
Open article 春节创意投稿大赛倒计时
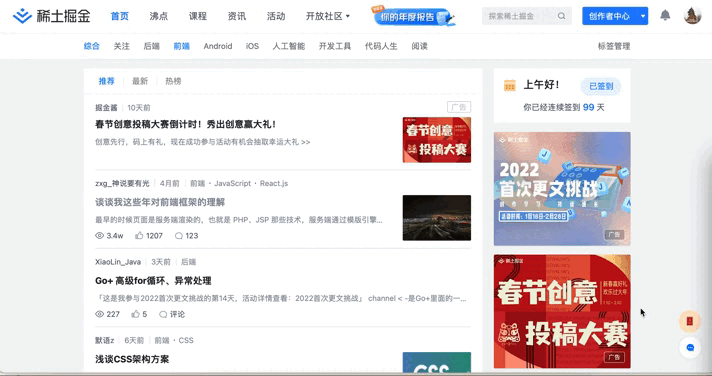(x=185, y=124)
